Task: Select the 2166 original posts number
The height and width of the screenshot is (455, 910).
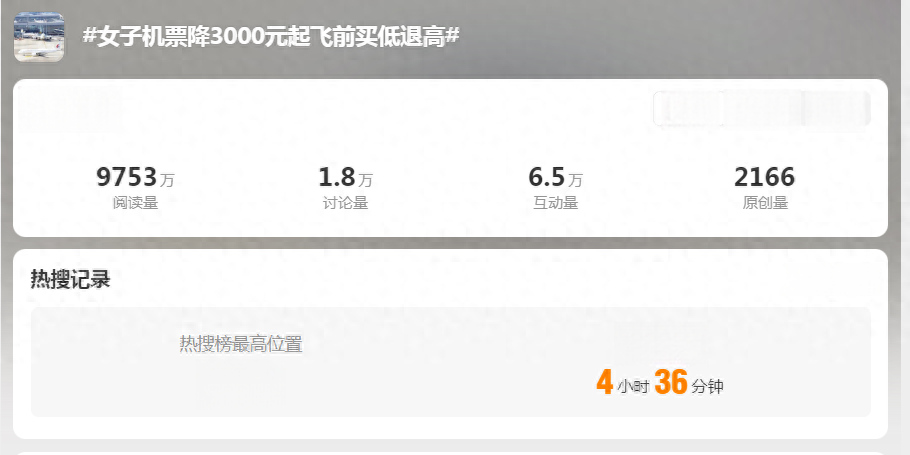Action: [764, 177]
